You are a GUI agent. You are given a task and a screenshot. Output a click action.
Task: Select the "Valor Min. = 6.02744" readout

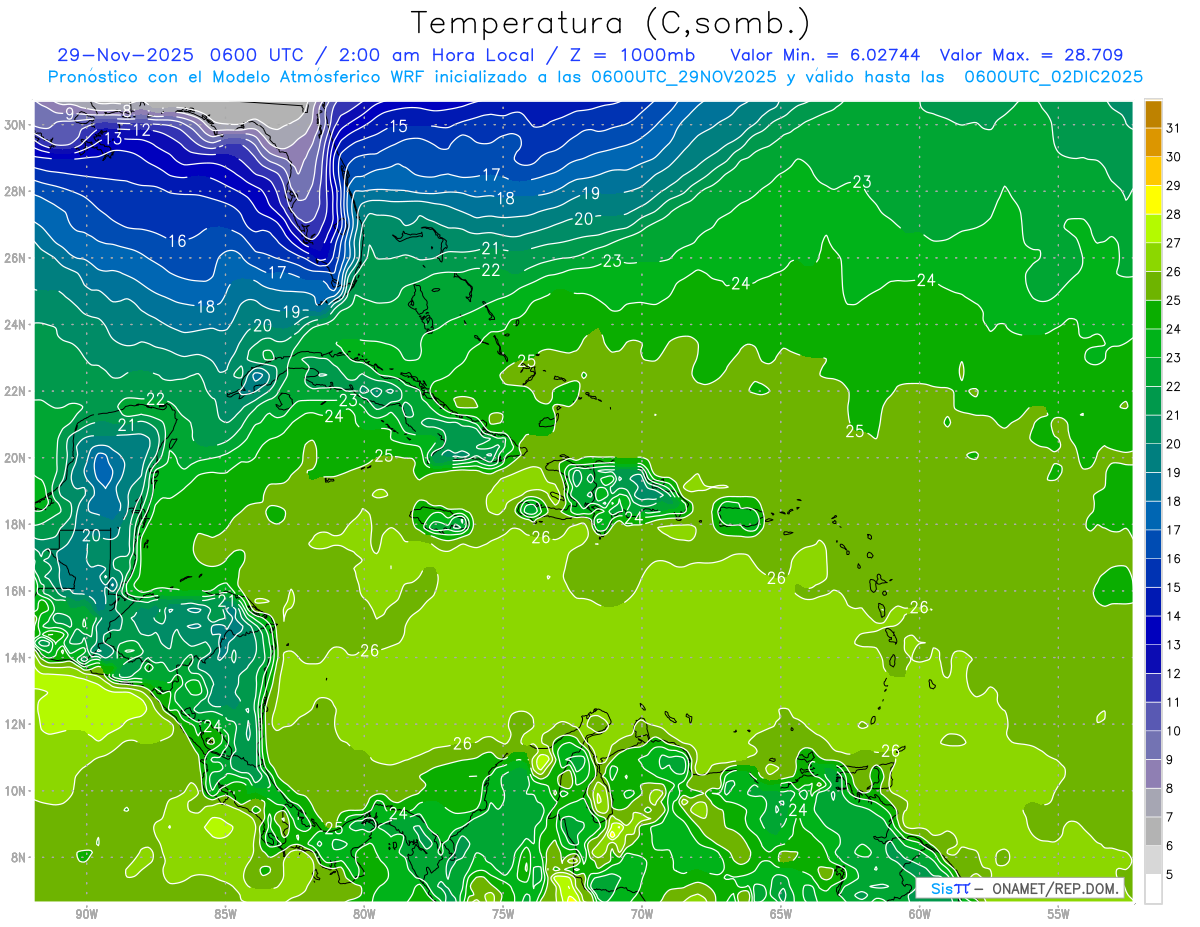tap(826, 55)
